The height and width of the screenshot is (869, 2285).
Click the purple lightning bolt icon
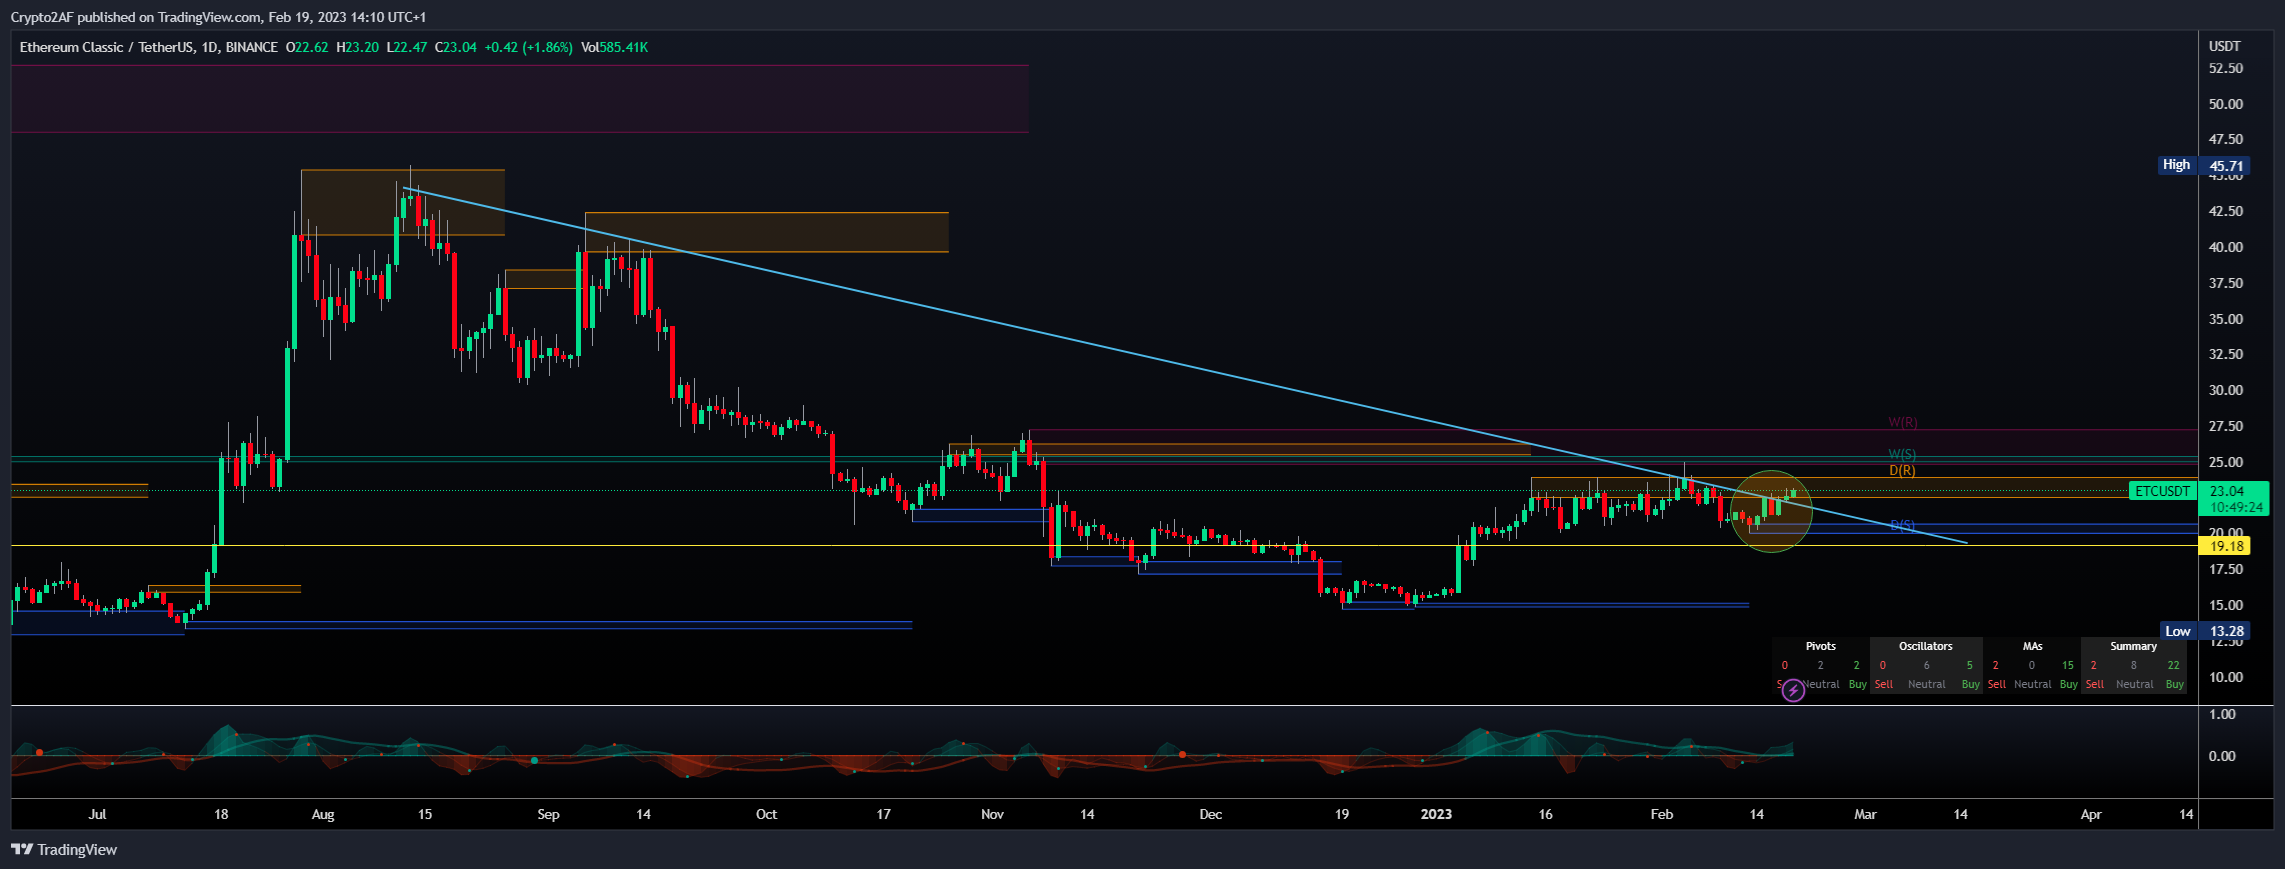point(1793,690)
